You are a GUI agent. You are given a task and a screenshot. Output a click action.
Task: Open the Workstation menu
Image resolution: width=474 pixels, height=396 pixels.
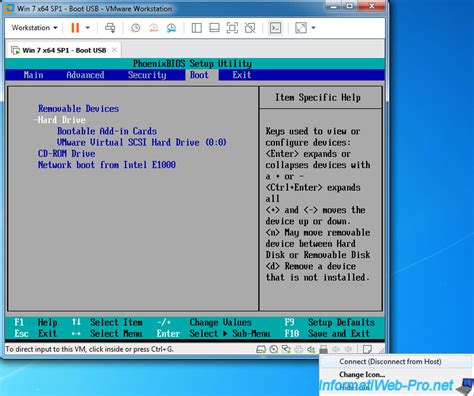[35, 28]
